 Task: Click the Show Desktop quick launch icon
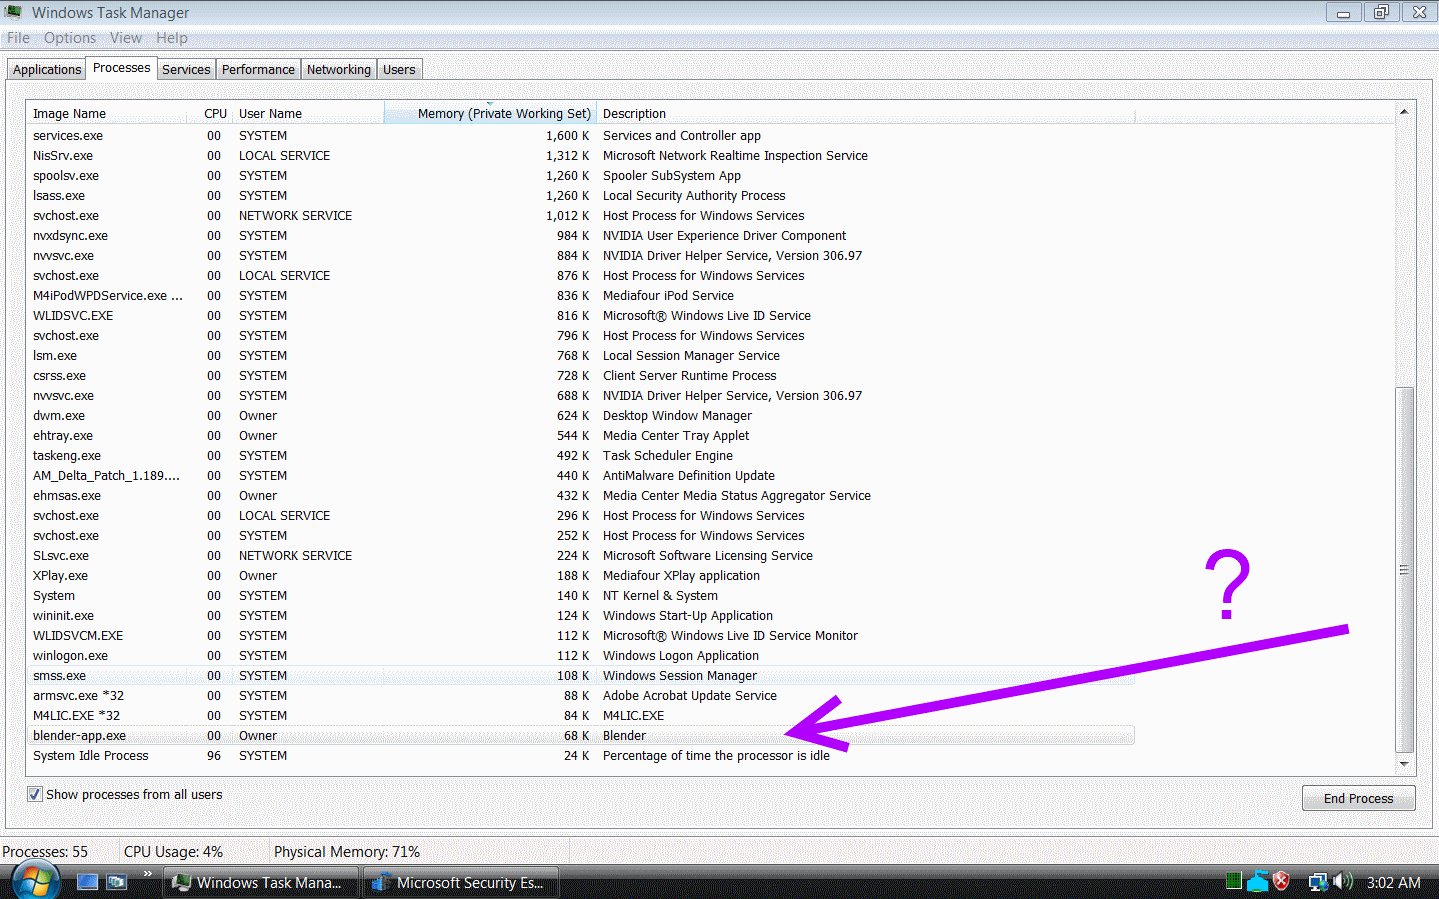88,882
